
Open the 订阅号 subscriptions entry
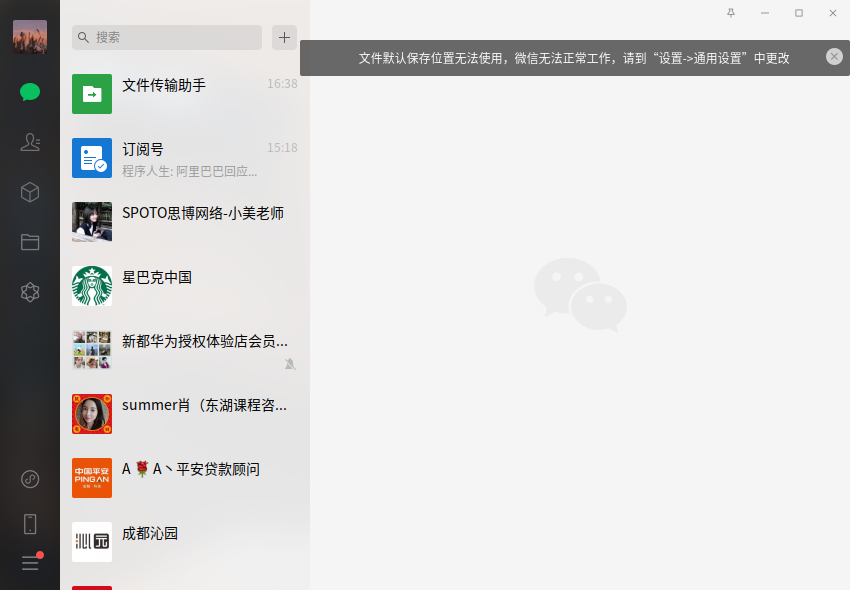click(x=185, y=158)
